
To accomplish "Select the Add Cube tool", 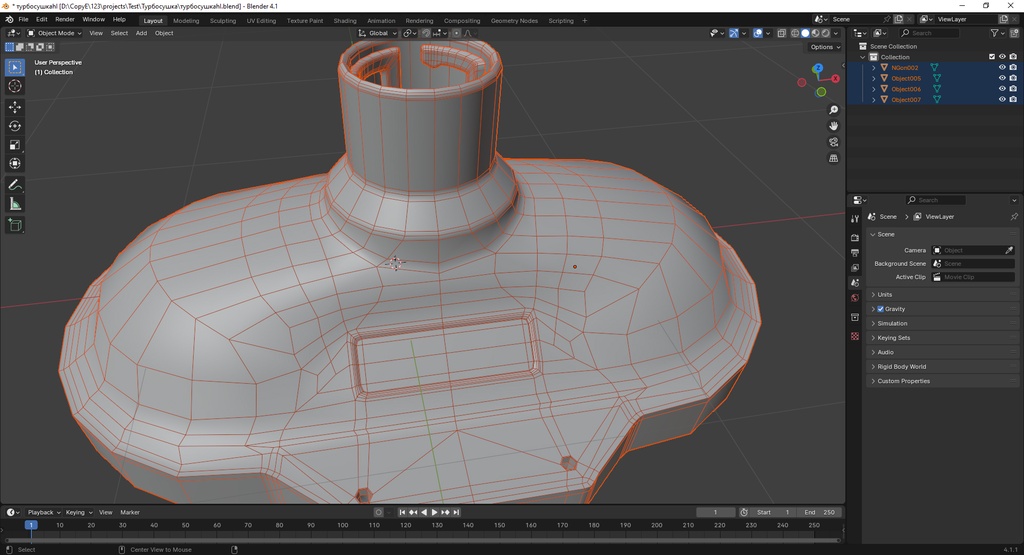I will [15, 226].
